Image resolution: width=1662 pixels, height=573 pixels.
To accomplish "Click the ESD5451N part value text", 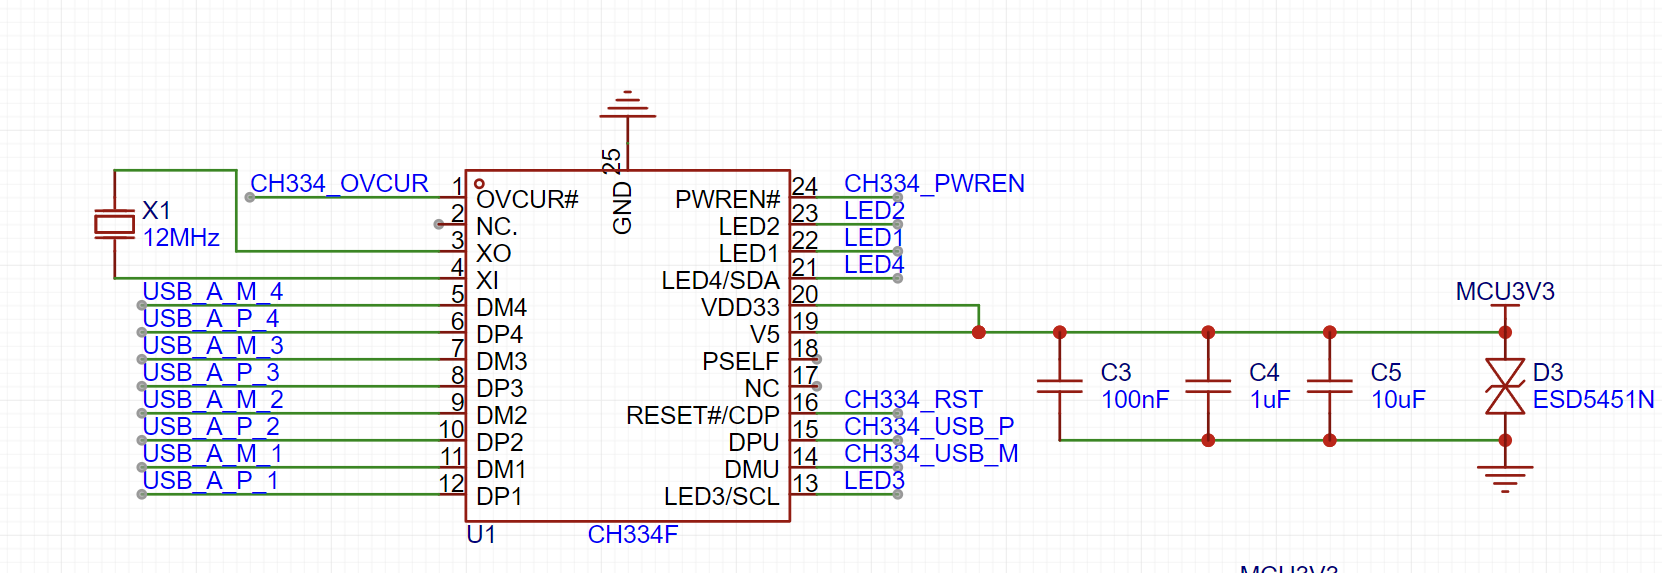I will pos(1593,400).
